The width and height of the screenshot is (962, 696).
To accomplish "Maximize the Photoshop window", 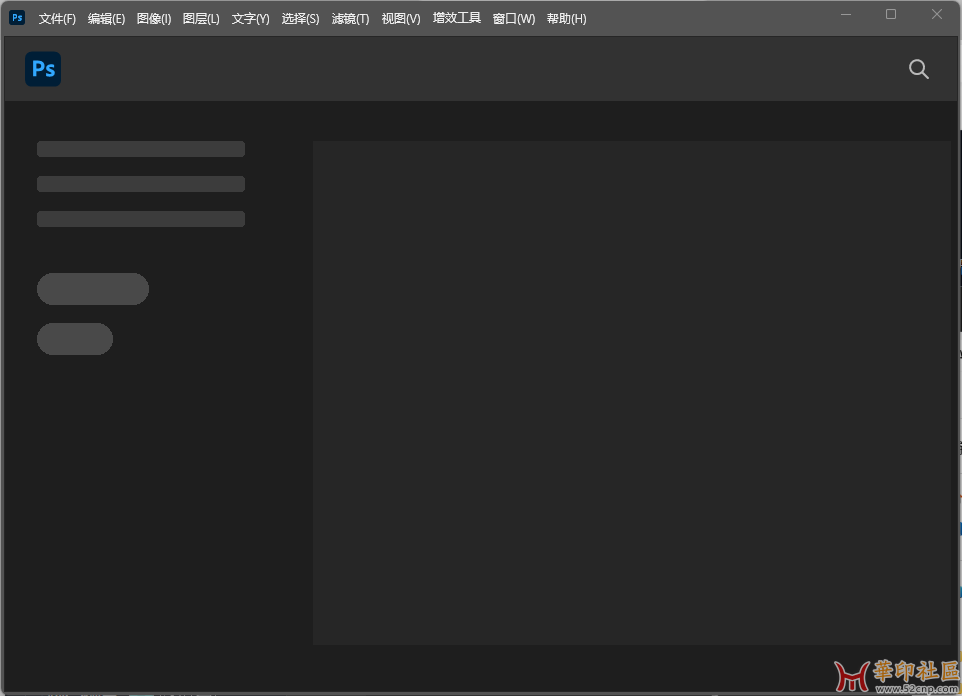I will click(x=891, y=14).
